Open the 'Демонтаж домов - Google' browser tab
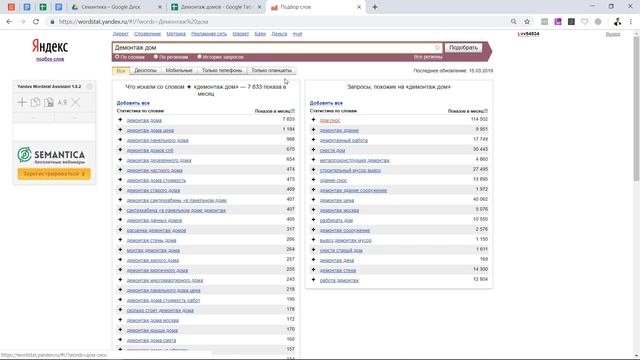This screenshot has height=360, width=640. [x=216, y=7]
